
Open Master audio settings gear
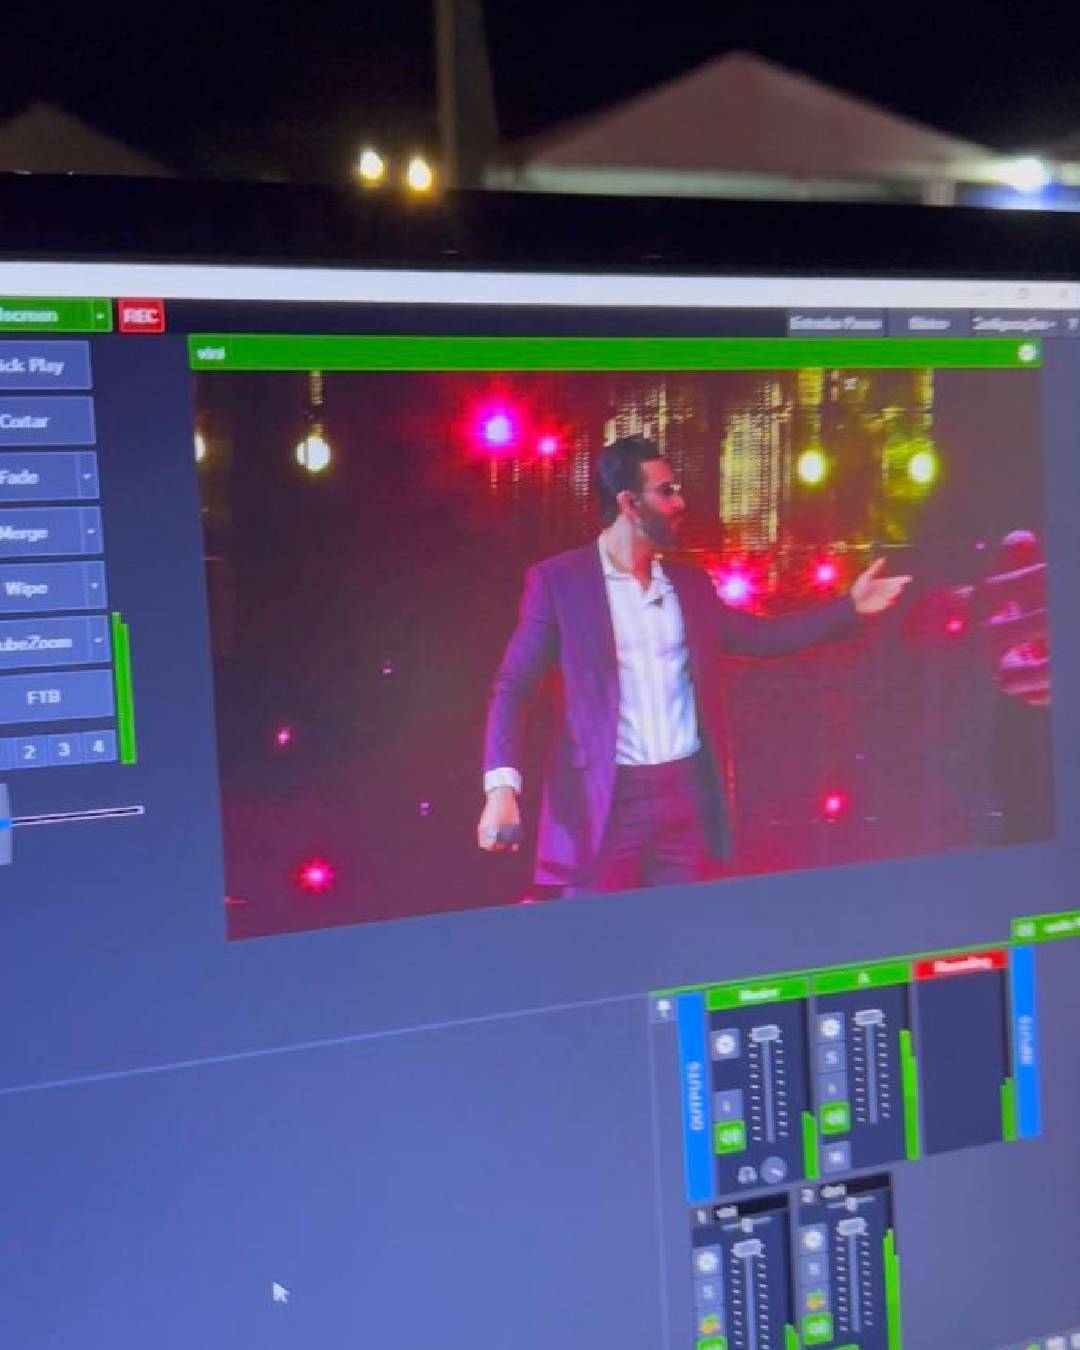click(x=725, y=1045)
